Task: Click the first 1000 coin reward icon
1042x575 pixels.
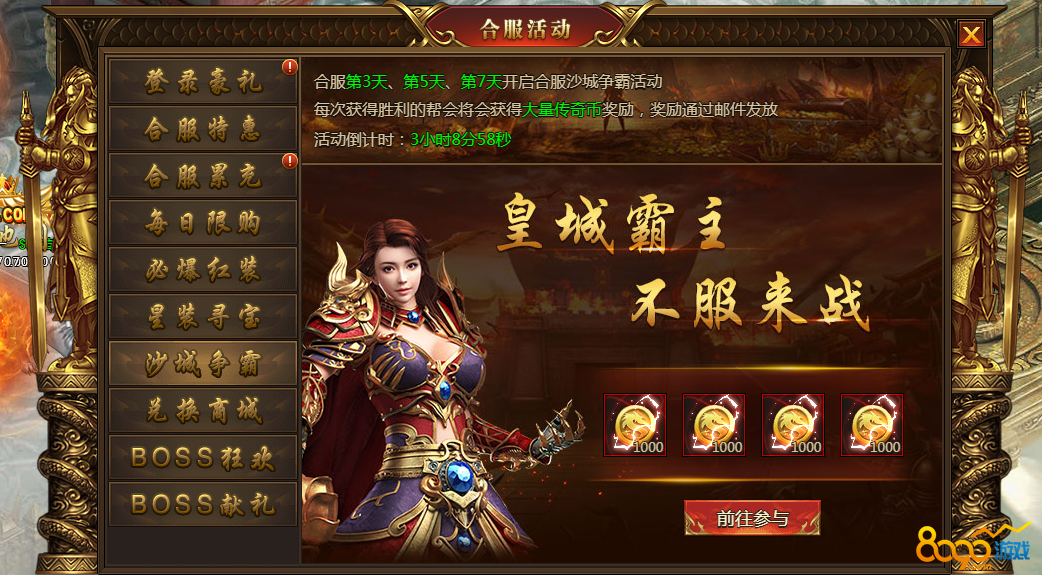Action: (634, 425)
